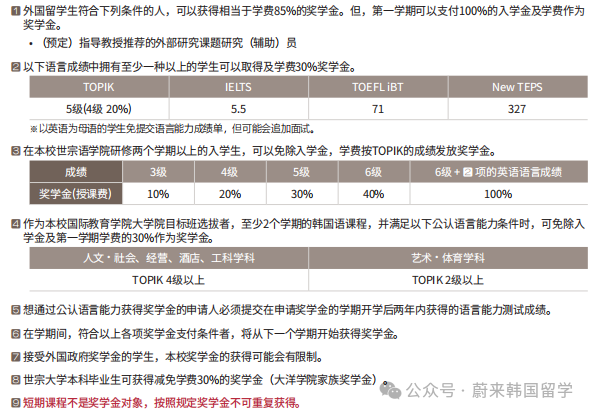The image size is (592, 414).
Task: Select the TOPIK column header
Action: [99, 87]
